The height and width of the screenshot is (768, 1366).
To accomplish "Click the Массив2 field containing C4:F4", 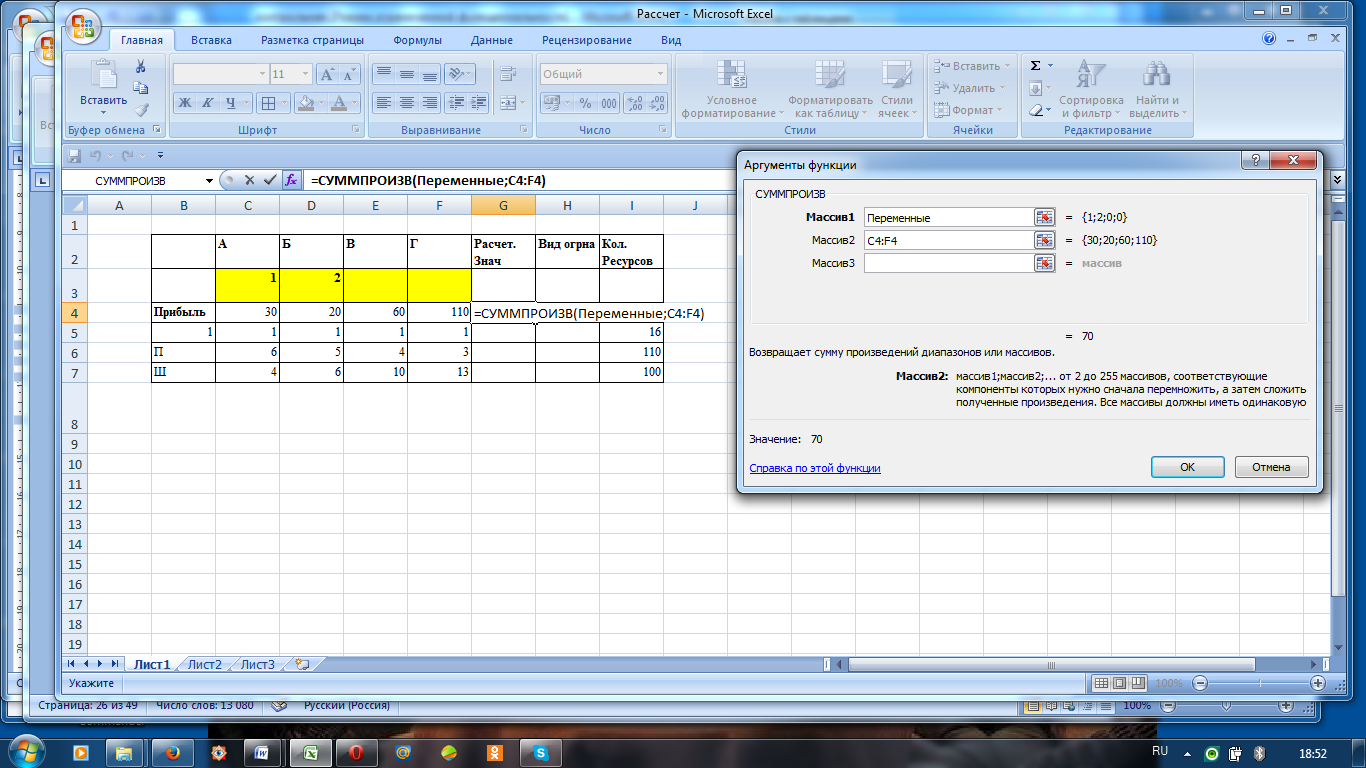I will point(948,240).
